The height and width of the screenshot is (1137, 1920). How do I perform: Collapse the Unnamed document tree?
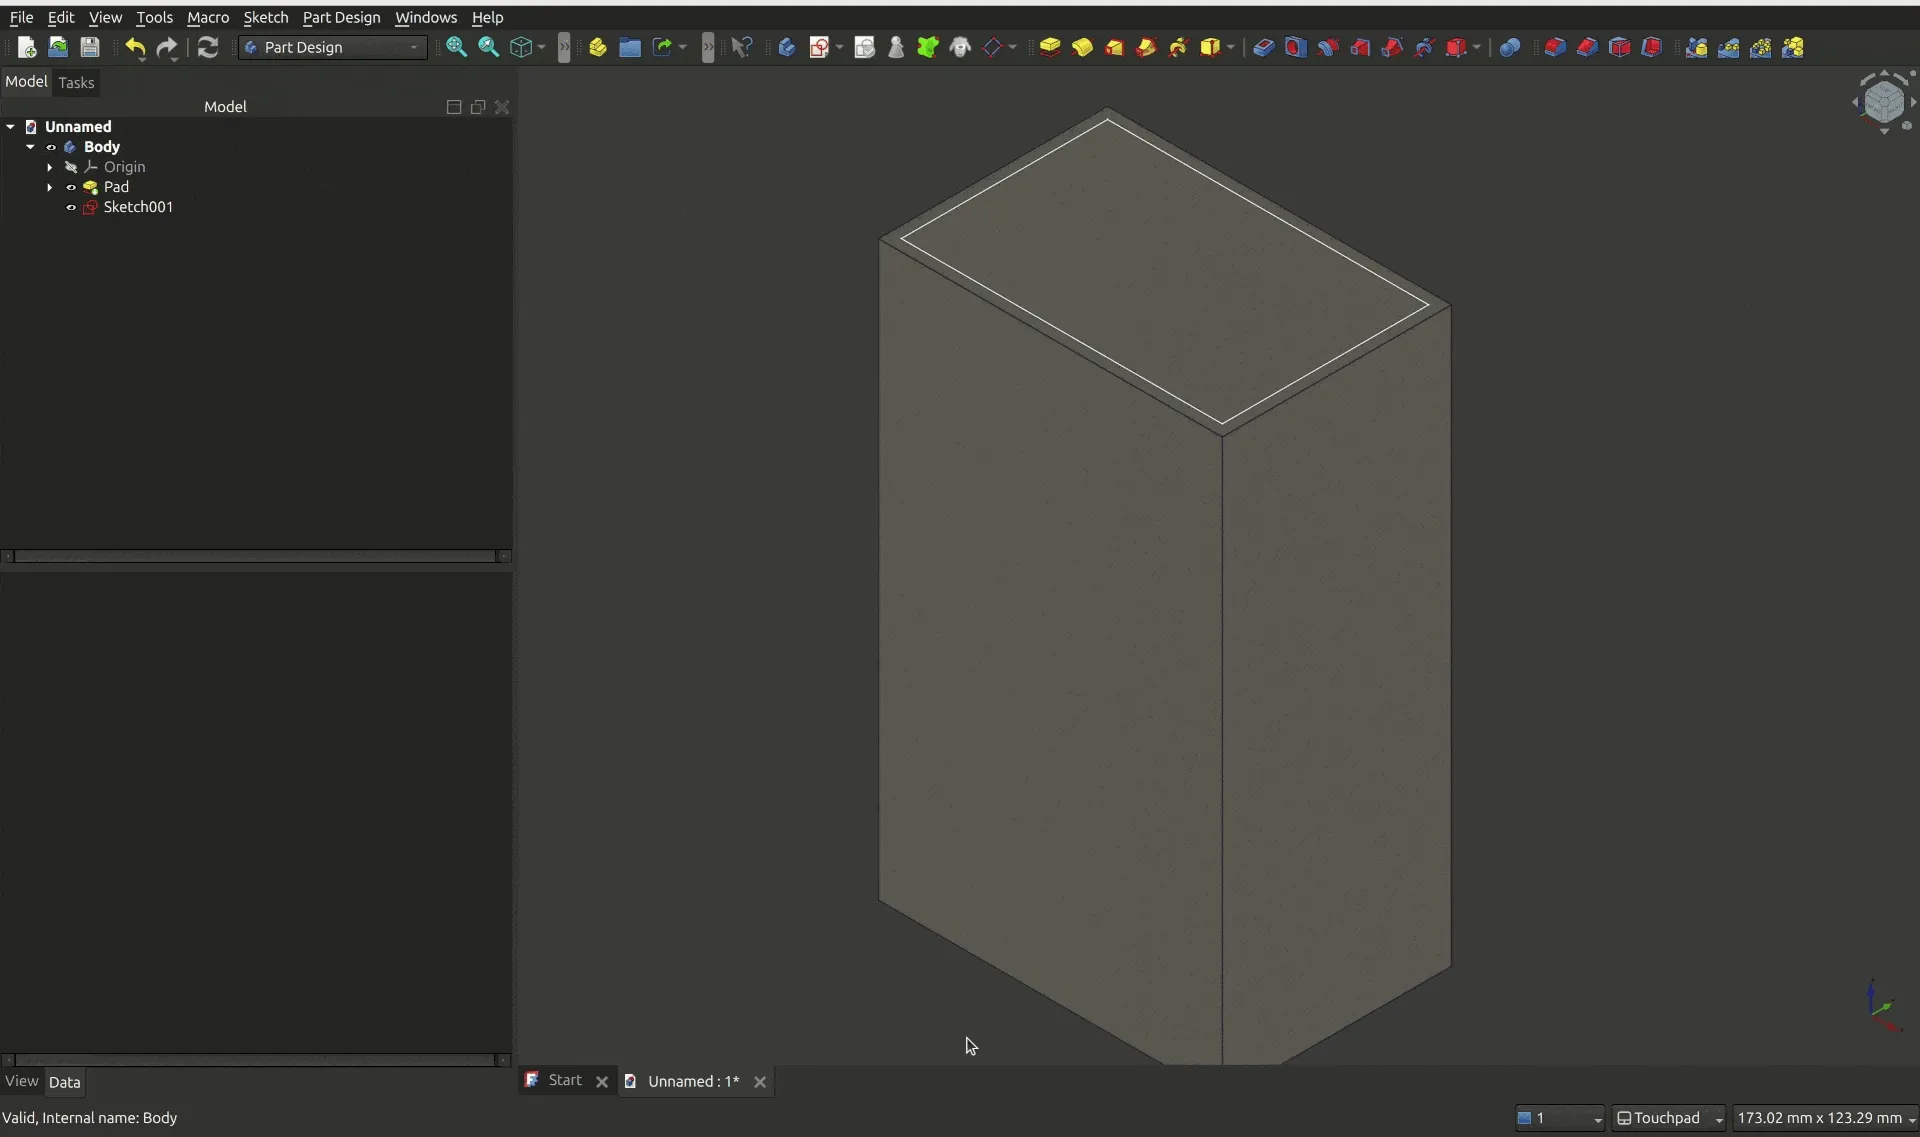pyautogui.click(x=11, y=127)
